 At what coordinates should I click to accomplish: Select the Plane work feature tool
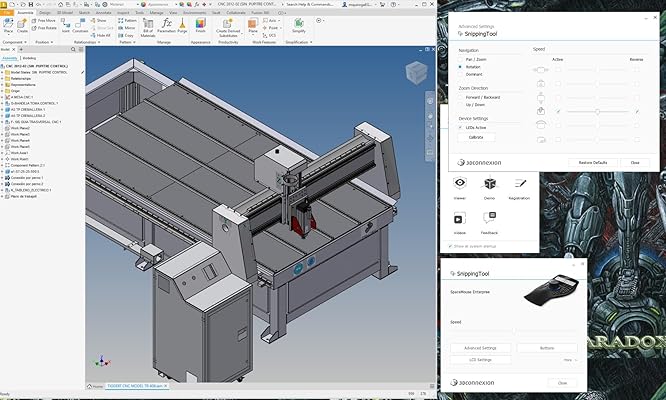pos(253,23)
